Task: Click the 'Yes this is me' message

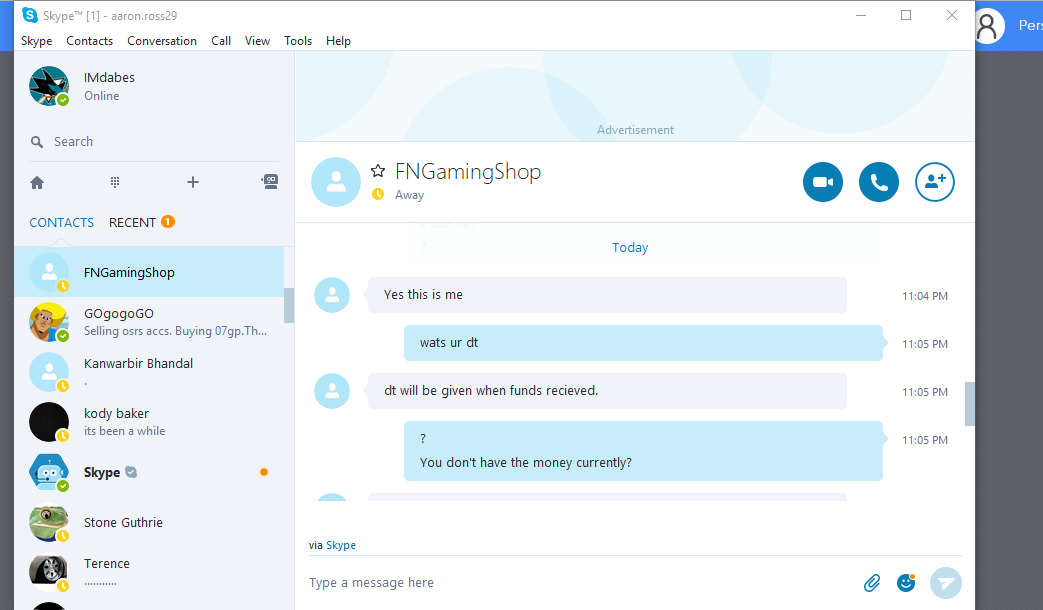Action: [607, 295]
